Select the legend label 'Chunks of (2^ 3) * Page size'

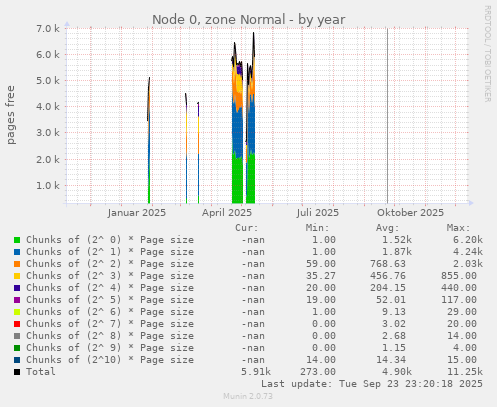coord(110,276)
